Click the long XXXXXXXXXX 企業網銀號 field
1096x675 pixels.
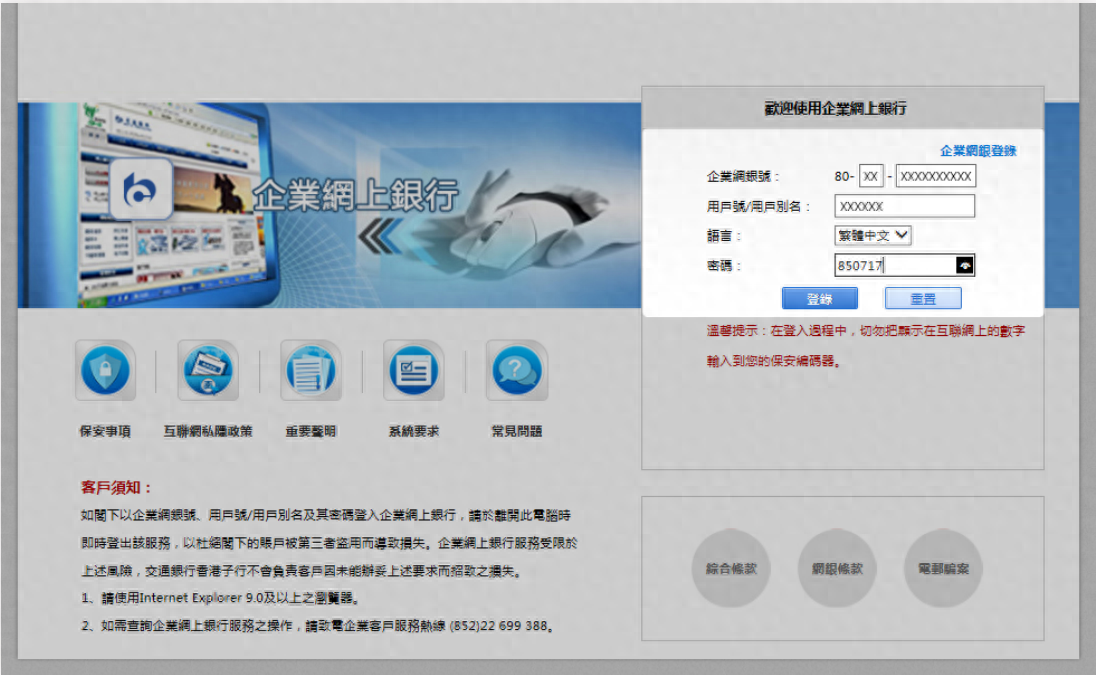pyautogui.click(x=935, y=177)
